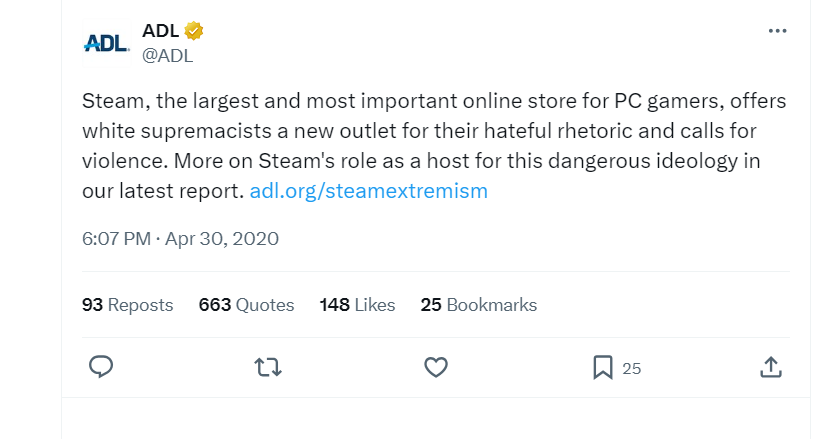Click the reply speech bubble icon
The image size is (839, 439).
click(100, 368)
